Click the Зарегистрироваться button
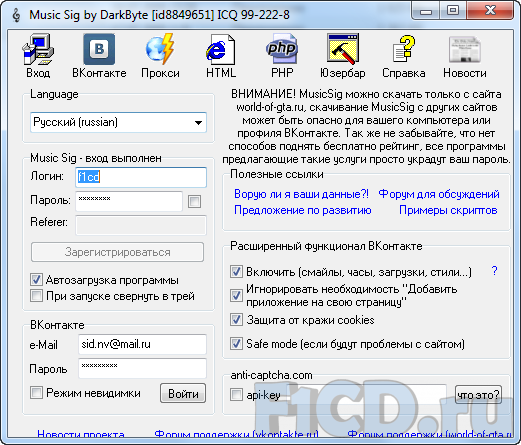 [117, 252]
